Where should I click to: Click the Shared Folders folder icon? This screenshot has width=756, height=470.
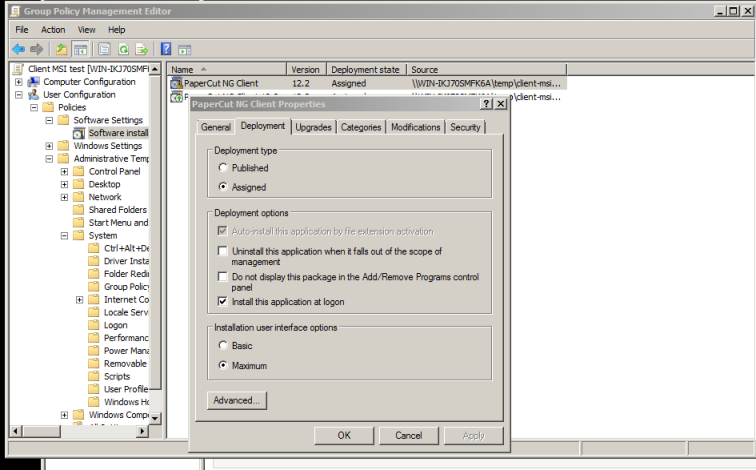pyautogui.click(x=79, y=210)
